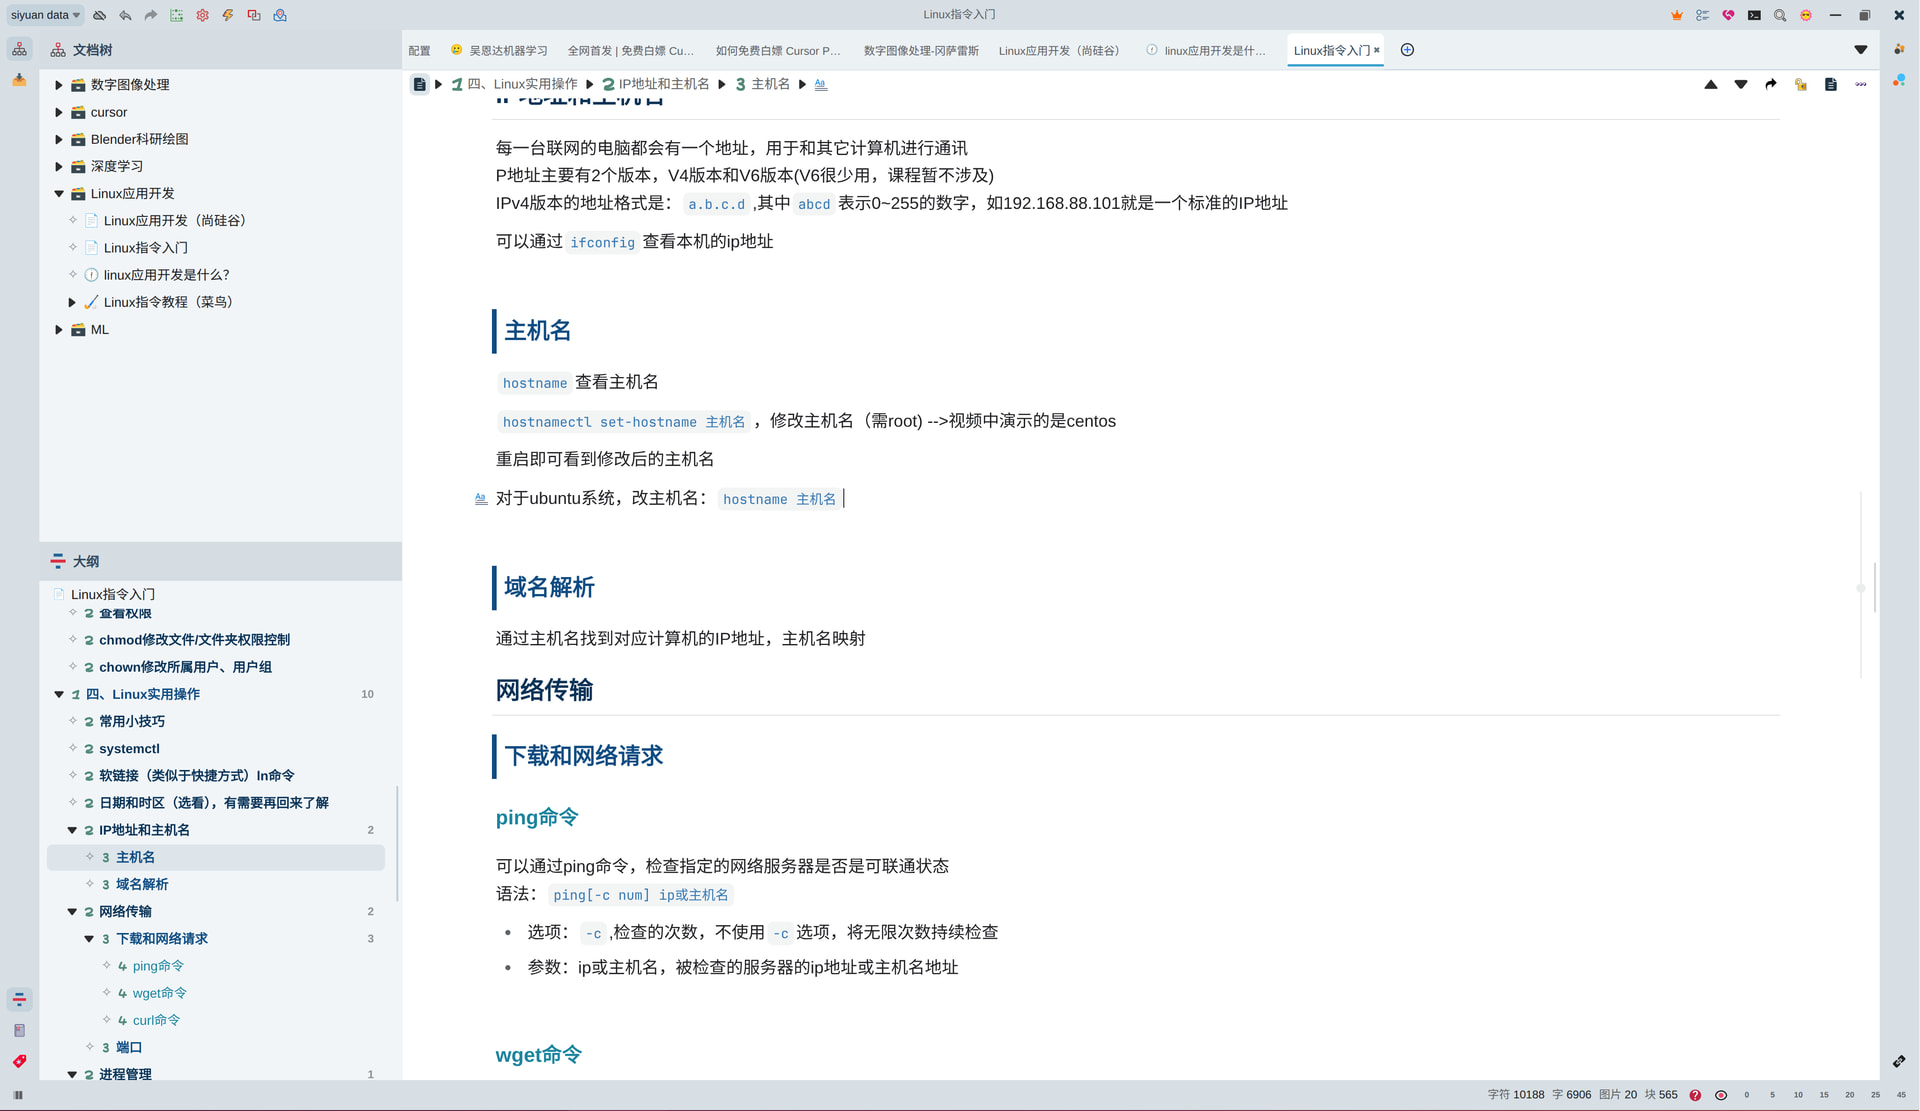Click the magnifier search icon in title bar
The image size is (1920, 1111).
[x=1780, y=15]
